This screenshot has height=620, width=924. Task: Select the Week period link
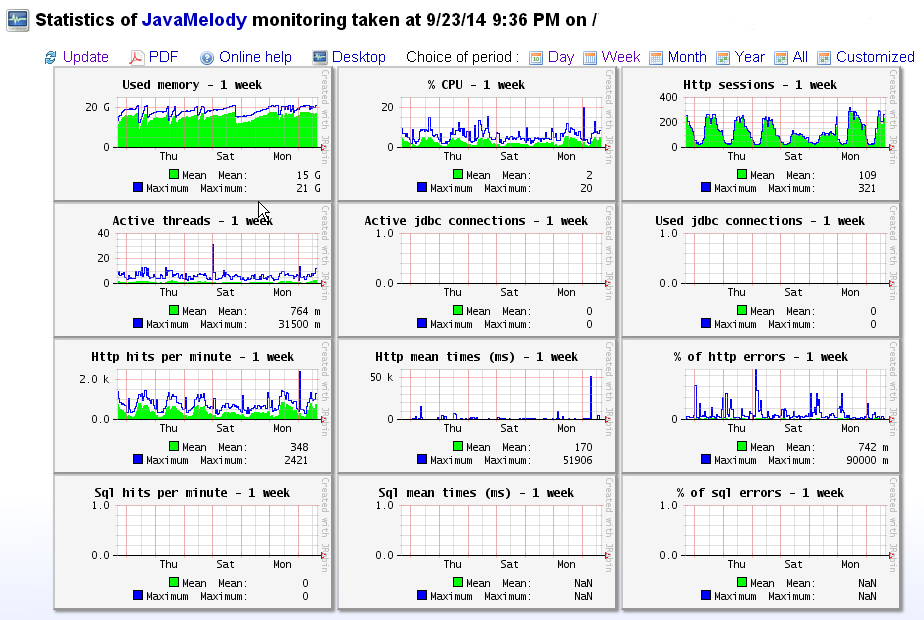[x=621, y=57]
